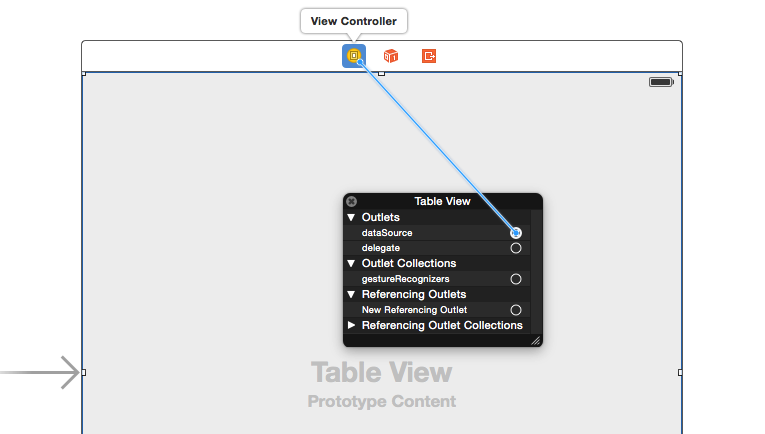
Task: Close the Table View connections popup
Action: point(351,201)
